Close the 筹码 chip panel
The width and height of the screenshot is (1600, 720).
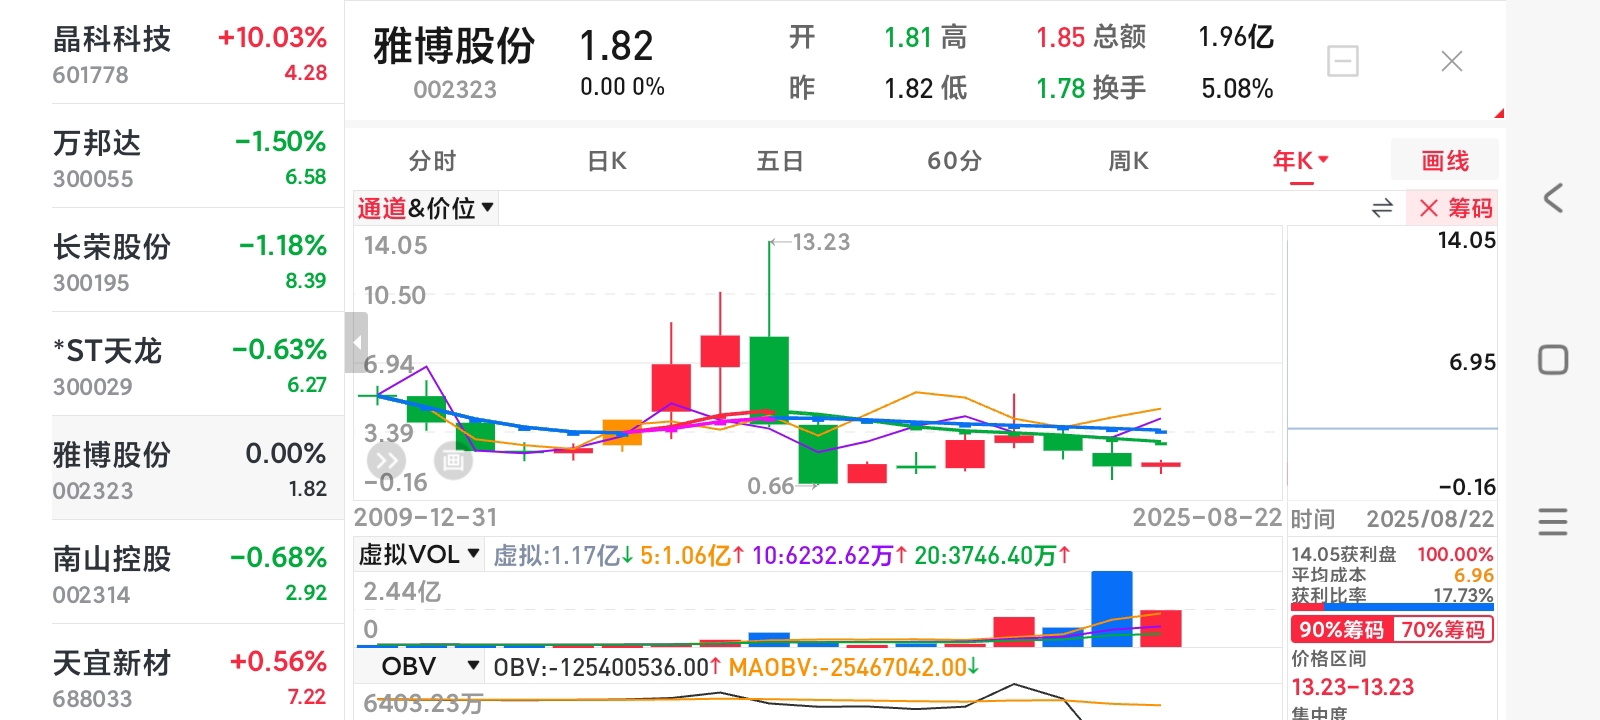pyautogui.click(x=1428, y=208)
